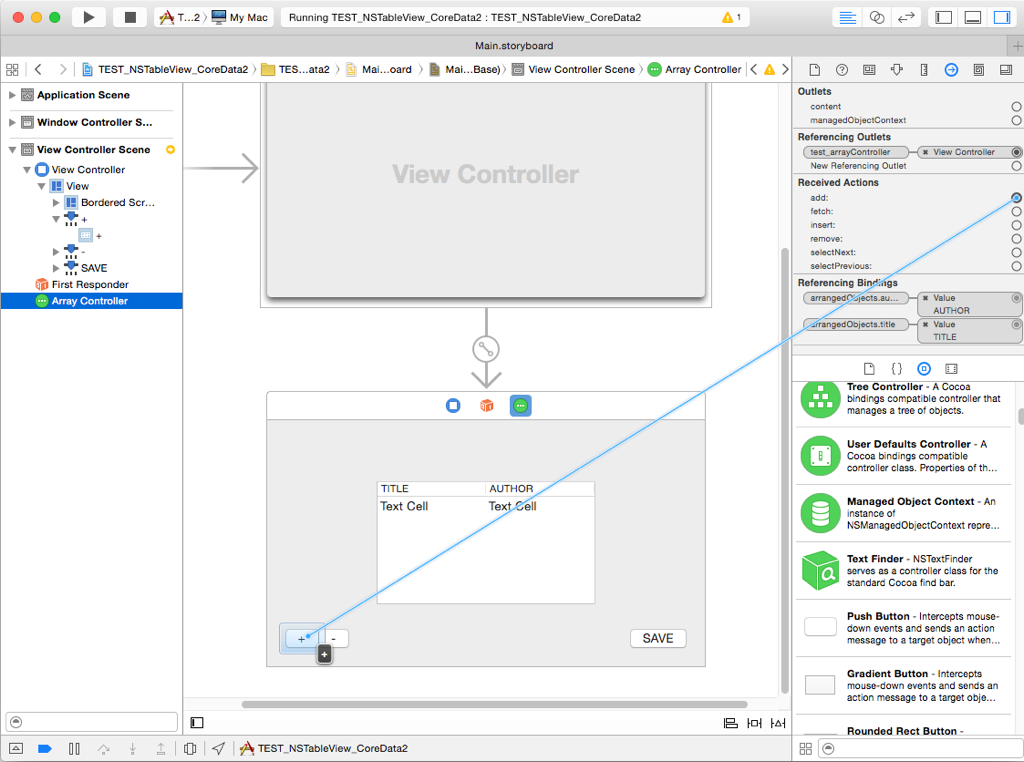Viewport: 1024px width, 762px height.
Task: Click the jump bar warning icon
Action: (769, 69)
